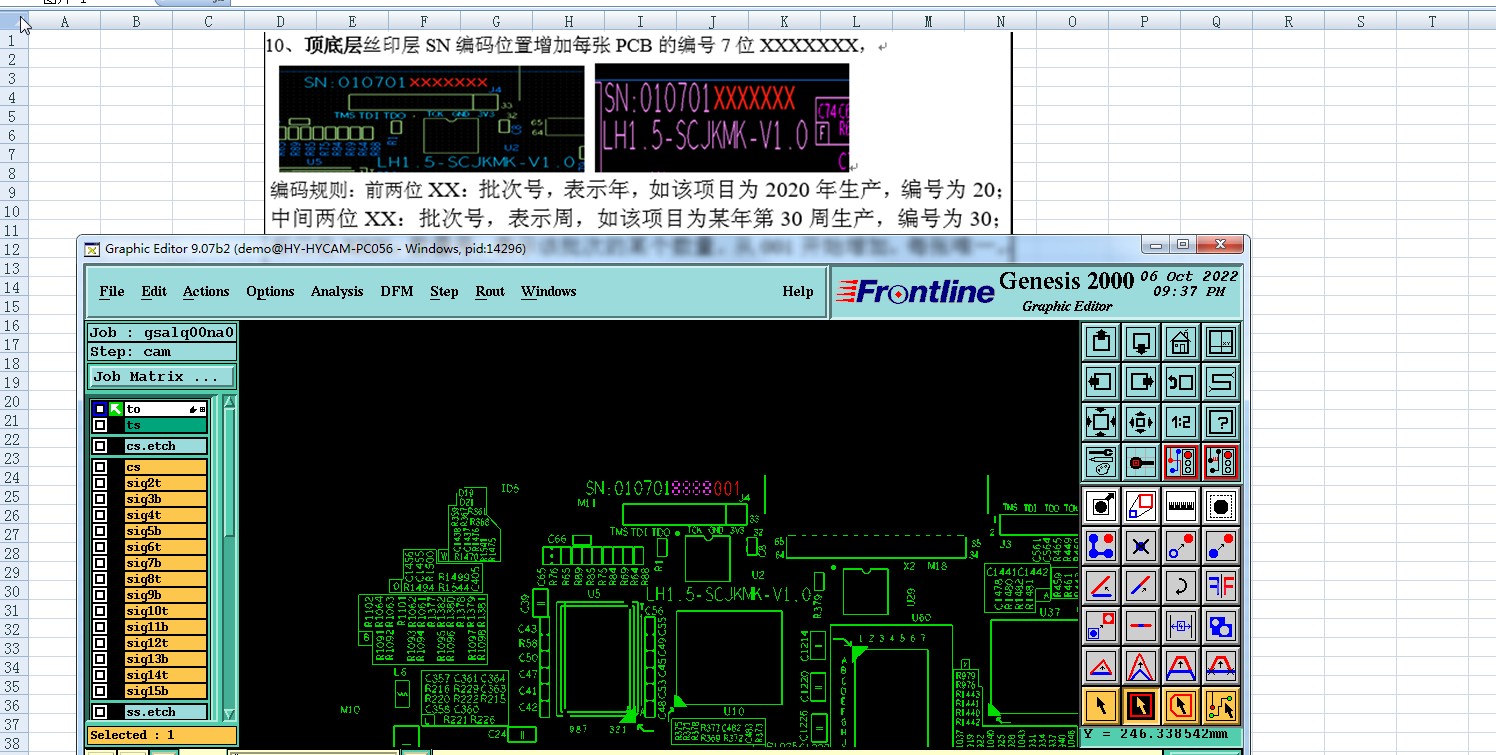Toggle the 'cs' layer checkbox
The height and width of the screenshot is (755, 1496).
coord(100,467)
